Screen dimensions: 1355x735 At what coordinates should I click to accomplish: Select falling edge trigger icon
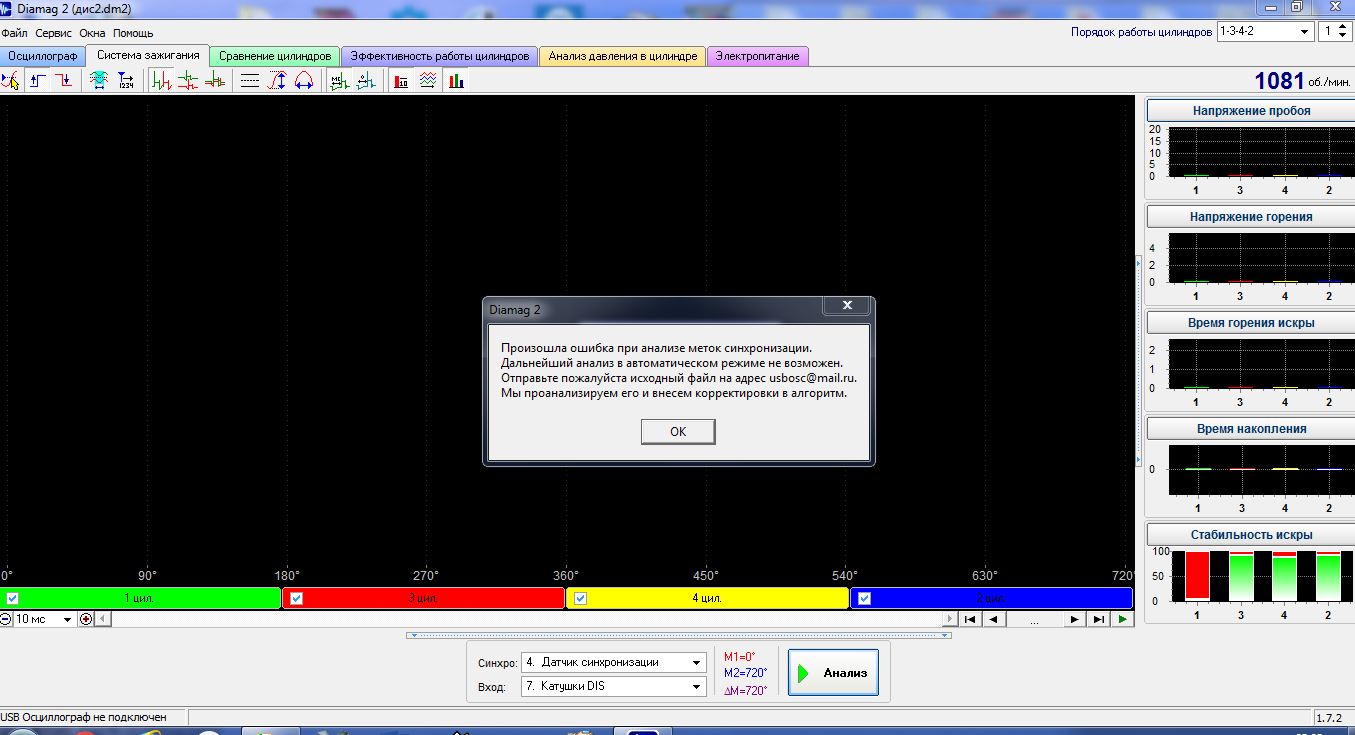(x=64, y=81)
